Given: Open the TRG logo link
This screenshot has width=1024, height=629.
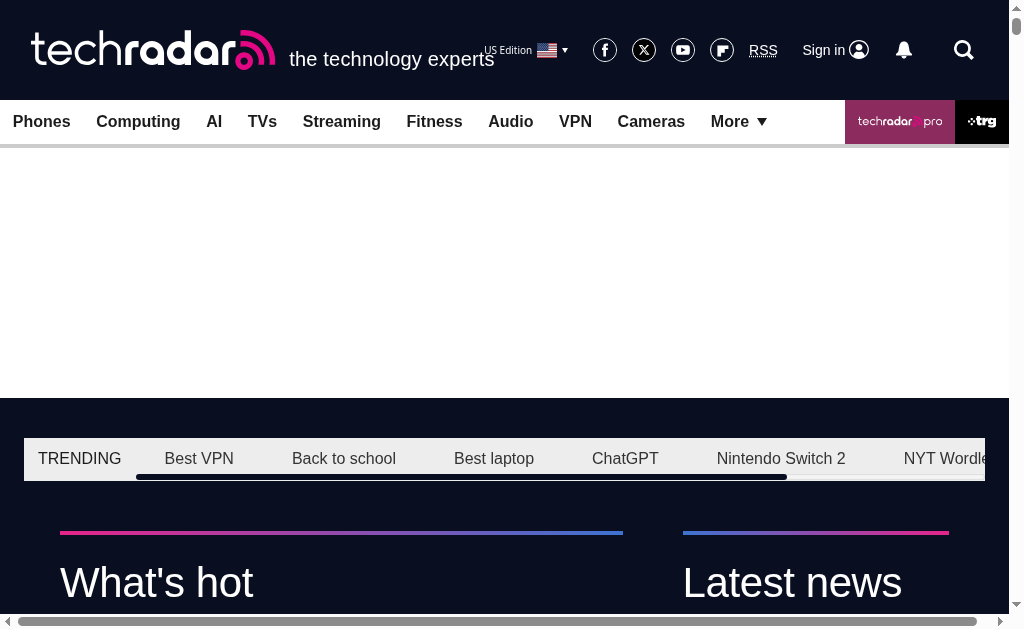Looking at the screenshot, I should 982,121.
